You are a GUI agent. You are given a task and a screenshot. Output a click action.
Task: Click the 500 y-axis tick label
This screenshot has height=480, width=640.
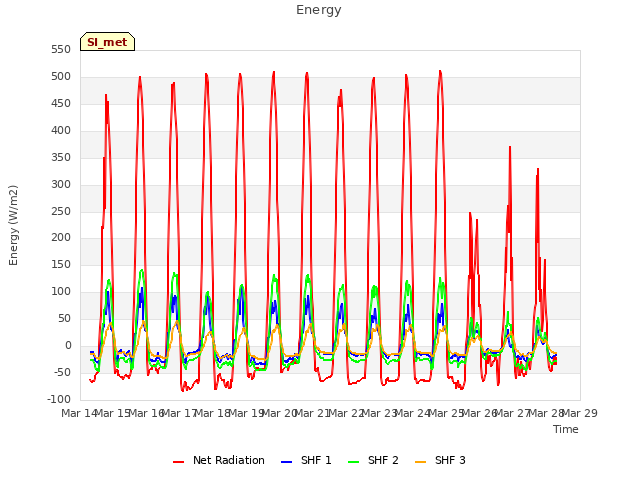(61, 77)
